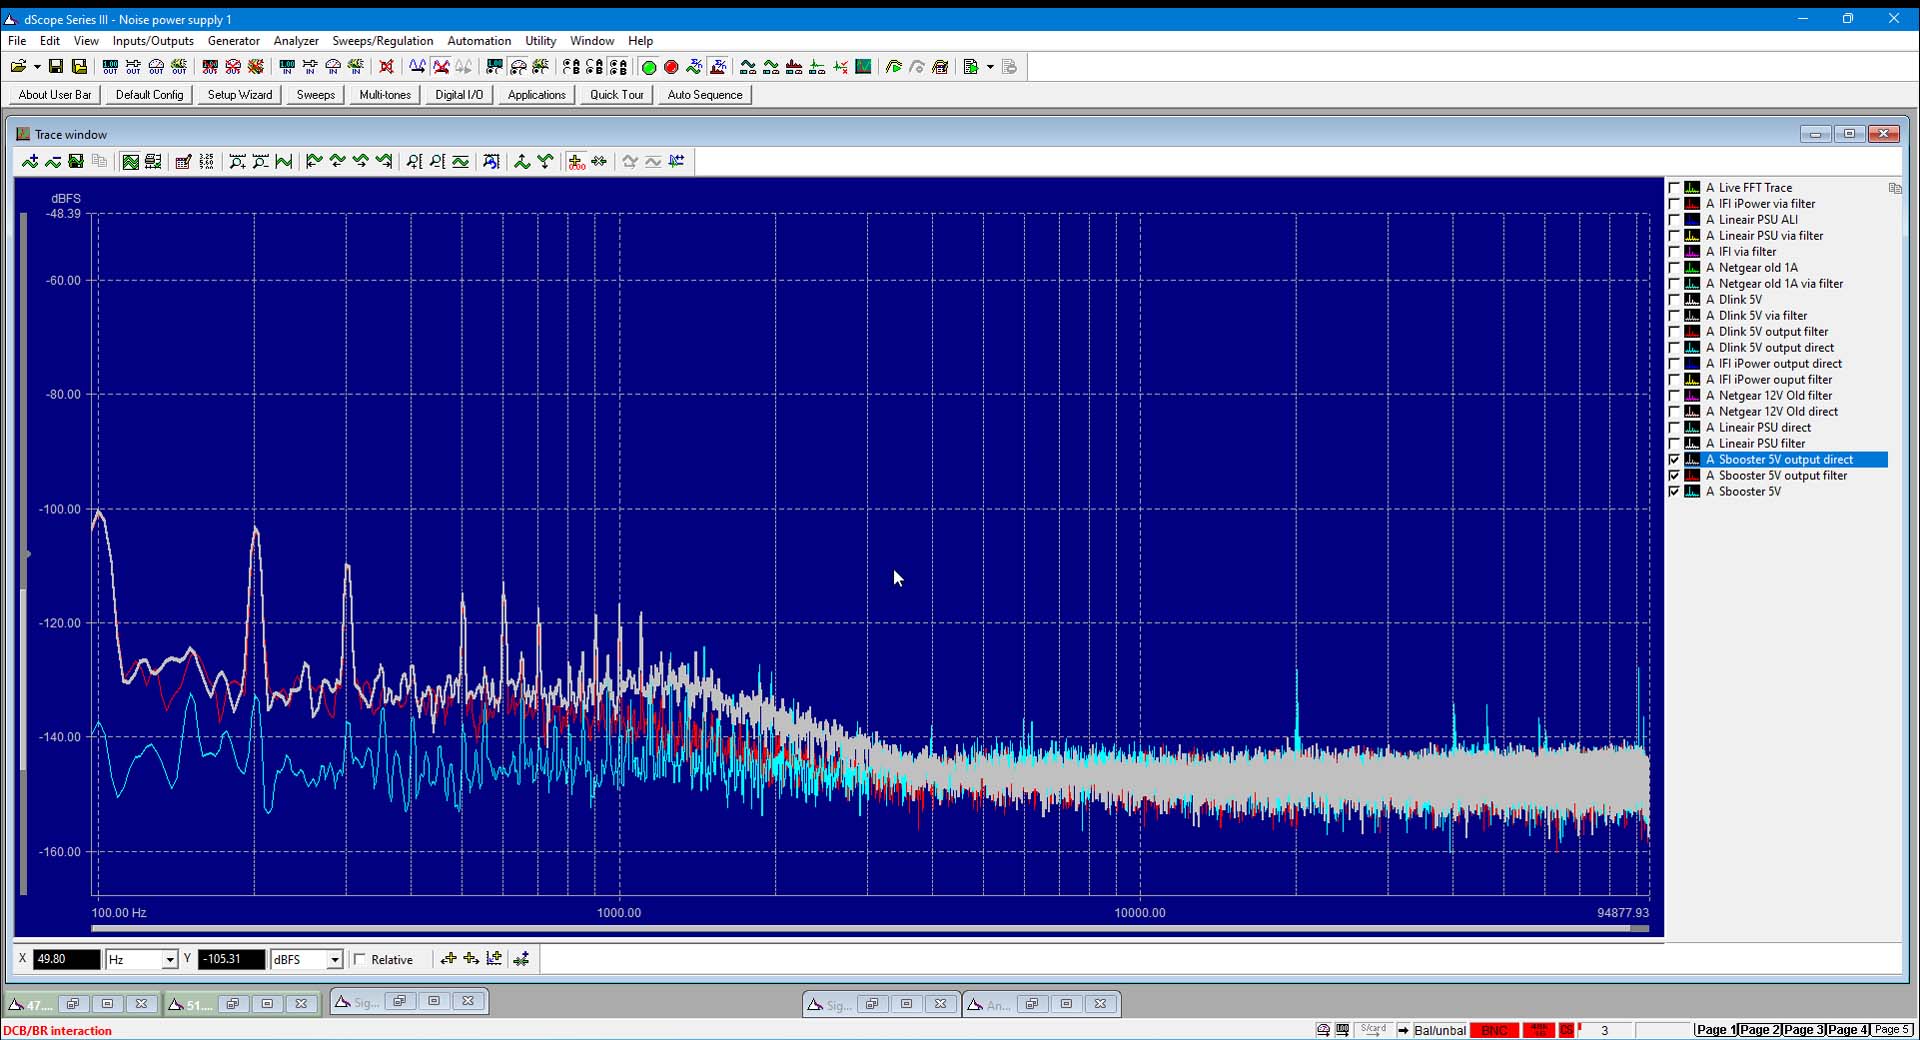
Task: Open the Sweeps/Regulation menu
Action: click(x=382, y=41)
